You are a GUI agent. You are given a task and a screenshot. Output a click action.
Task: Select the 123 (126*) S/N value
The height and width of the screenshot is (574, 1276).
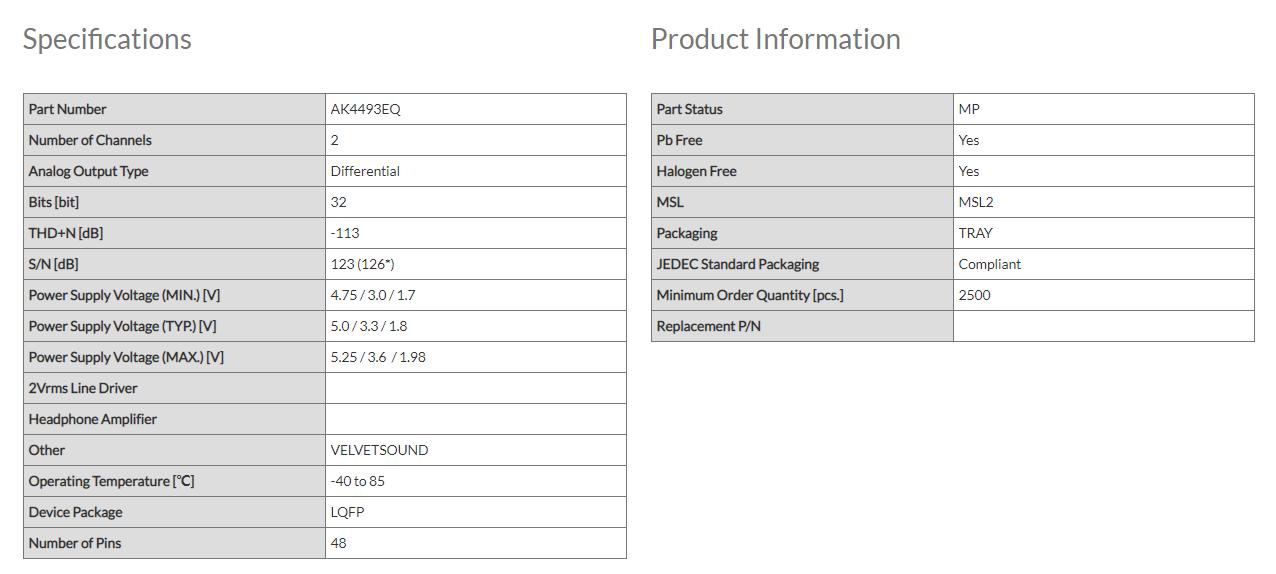[362, 264]
